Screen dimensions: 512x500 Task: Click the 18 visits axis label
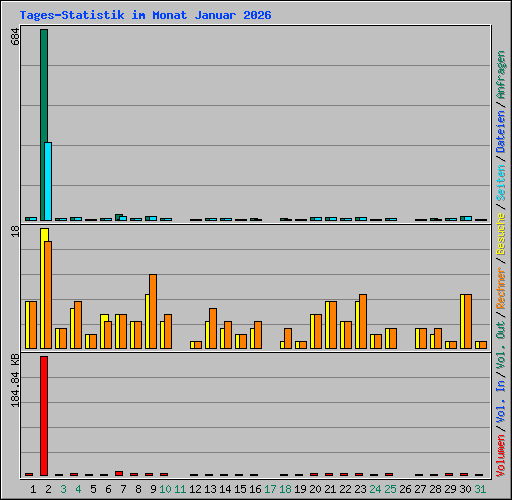coord(15,231)
